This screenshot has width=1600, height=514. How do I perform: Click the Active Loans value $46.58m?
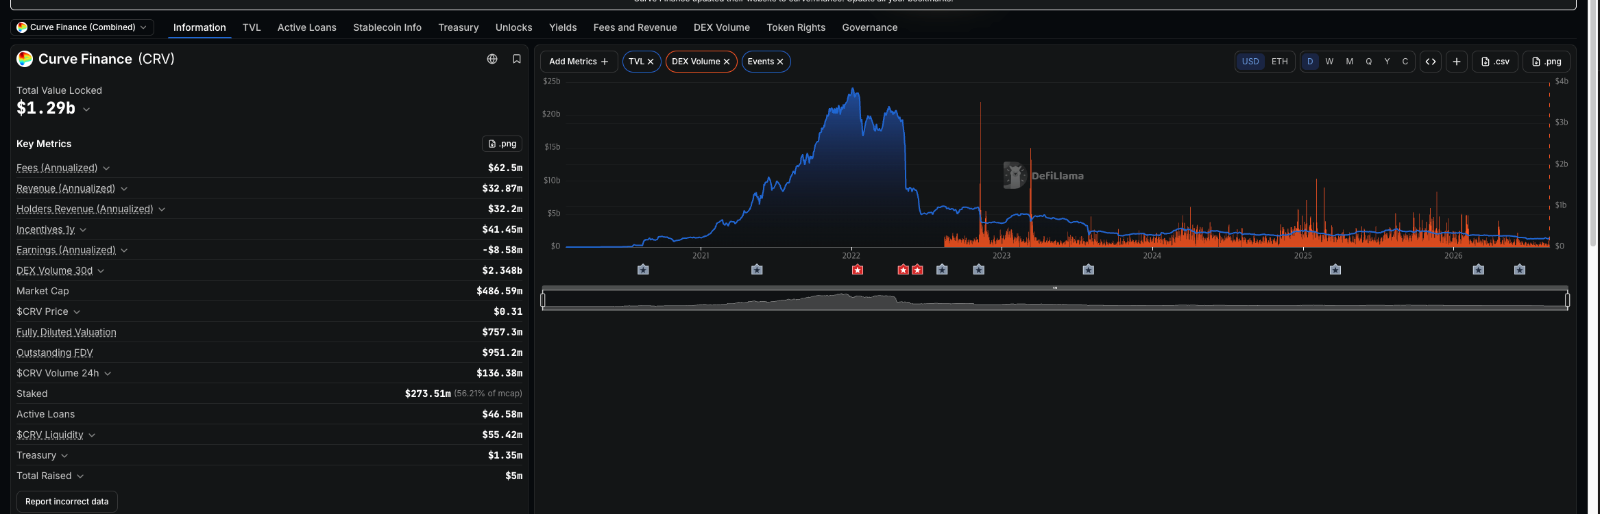[x=502, y=414]
